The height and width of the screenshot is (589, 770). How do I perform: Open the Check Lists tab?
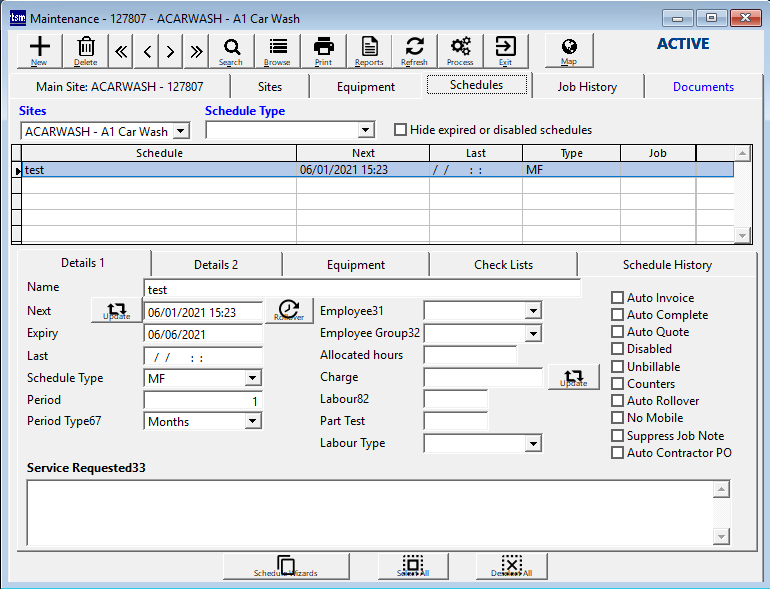503,265
